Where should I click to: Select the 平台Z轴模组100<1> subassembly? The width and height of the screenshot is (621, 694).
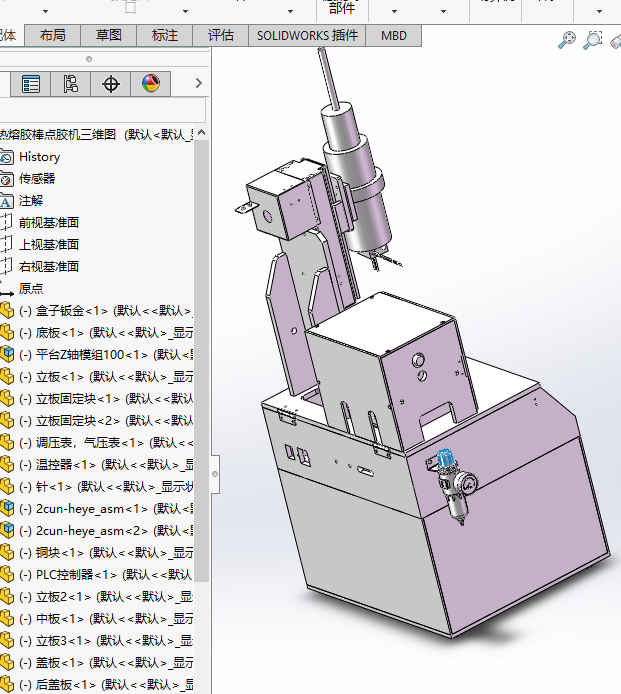point(106,355)
